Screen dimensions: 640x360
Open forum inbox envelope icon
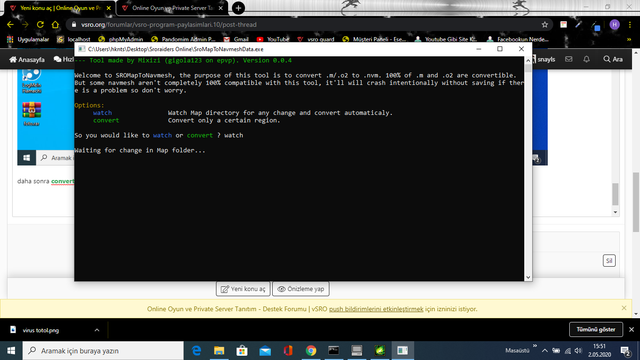(x=569, y=59)
